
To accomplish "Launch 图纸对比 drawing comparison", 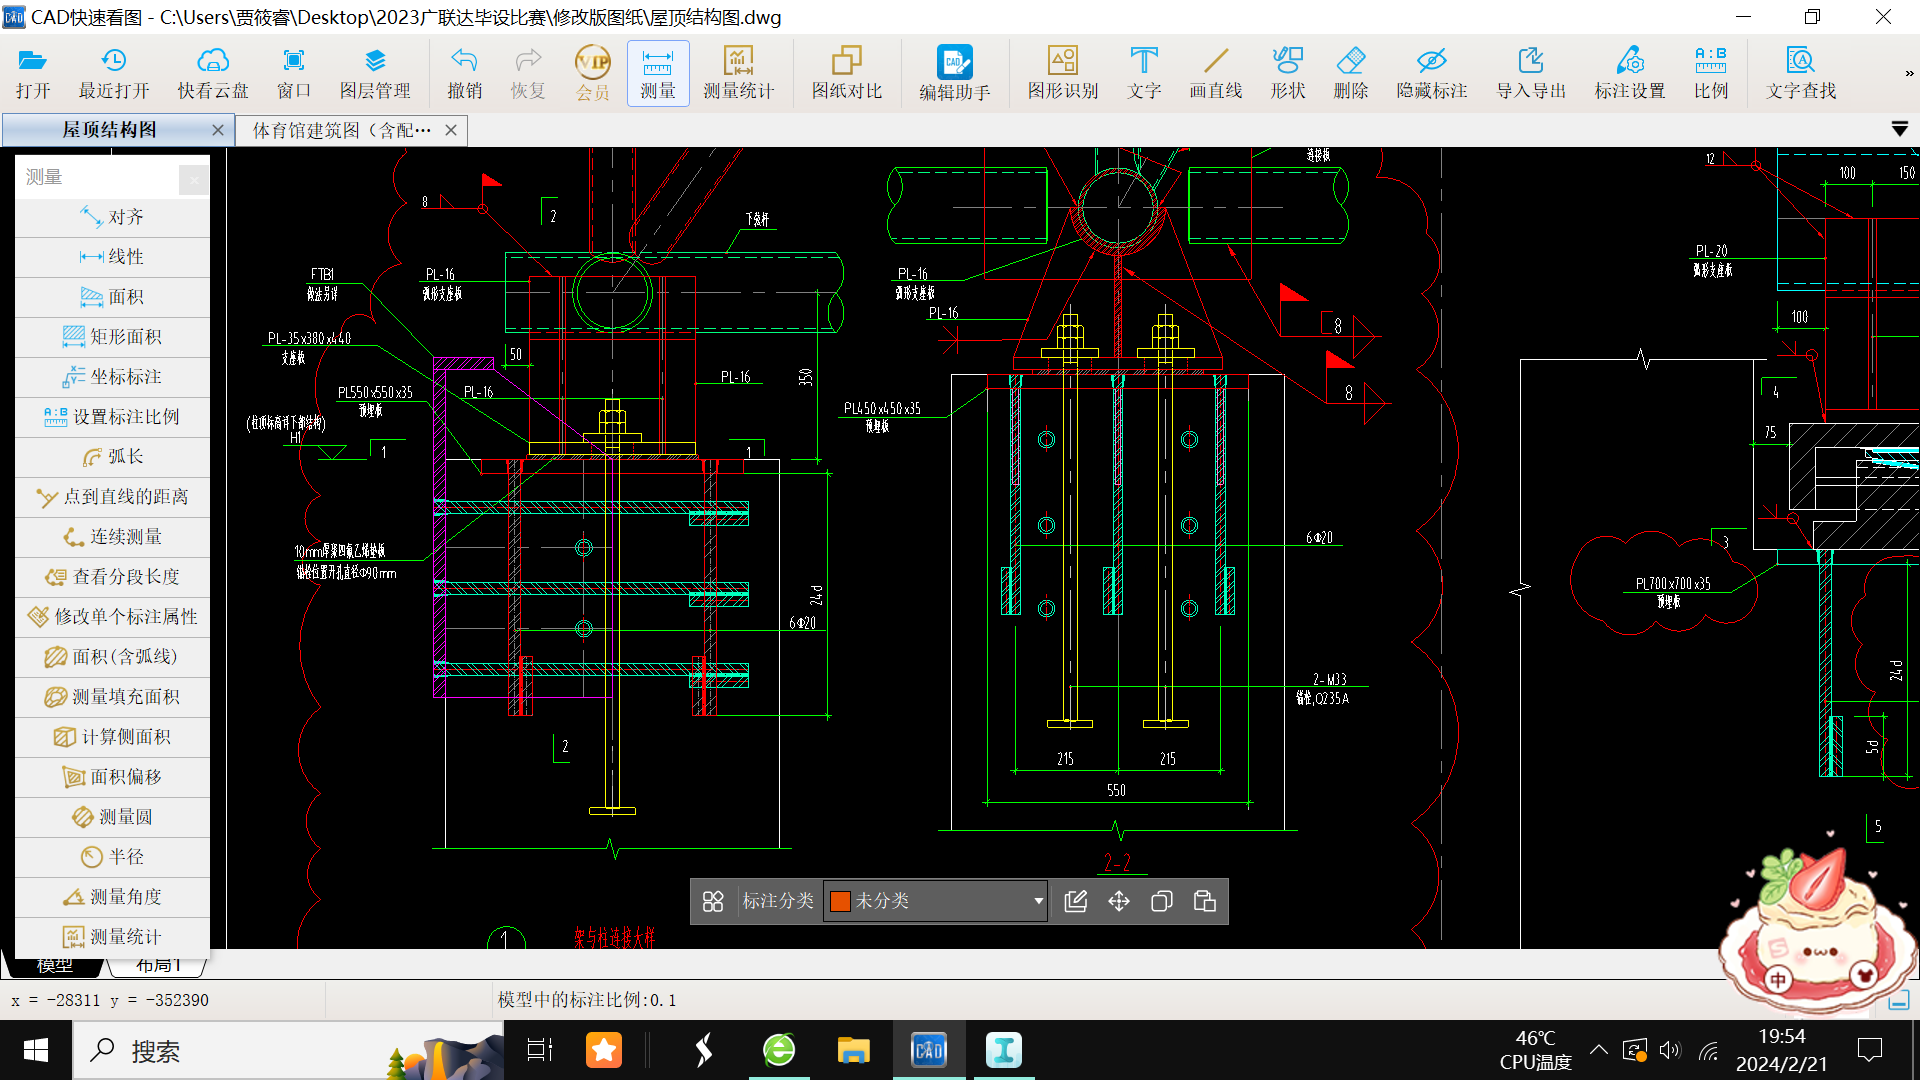I will click(847, 74).
